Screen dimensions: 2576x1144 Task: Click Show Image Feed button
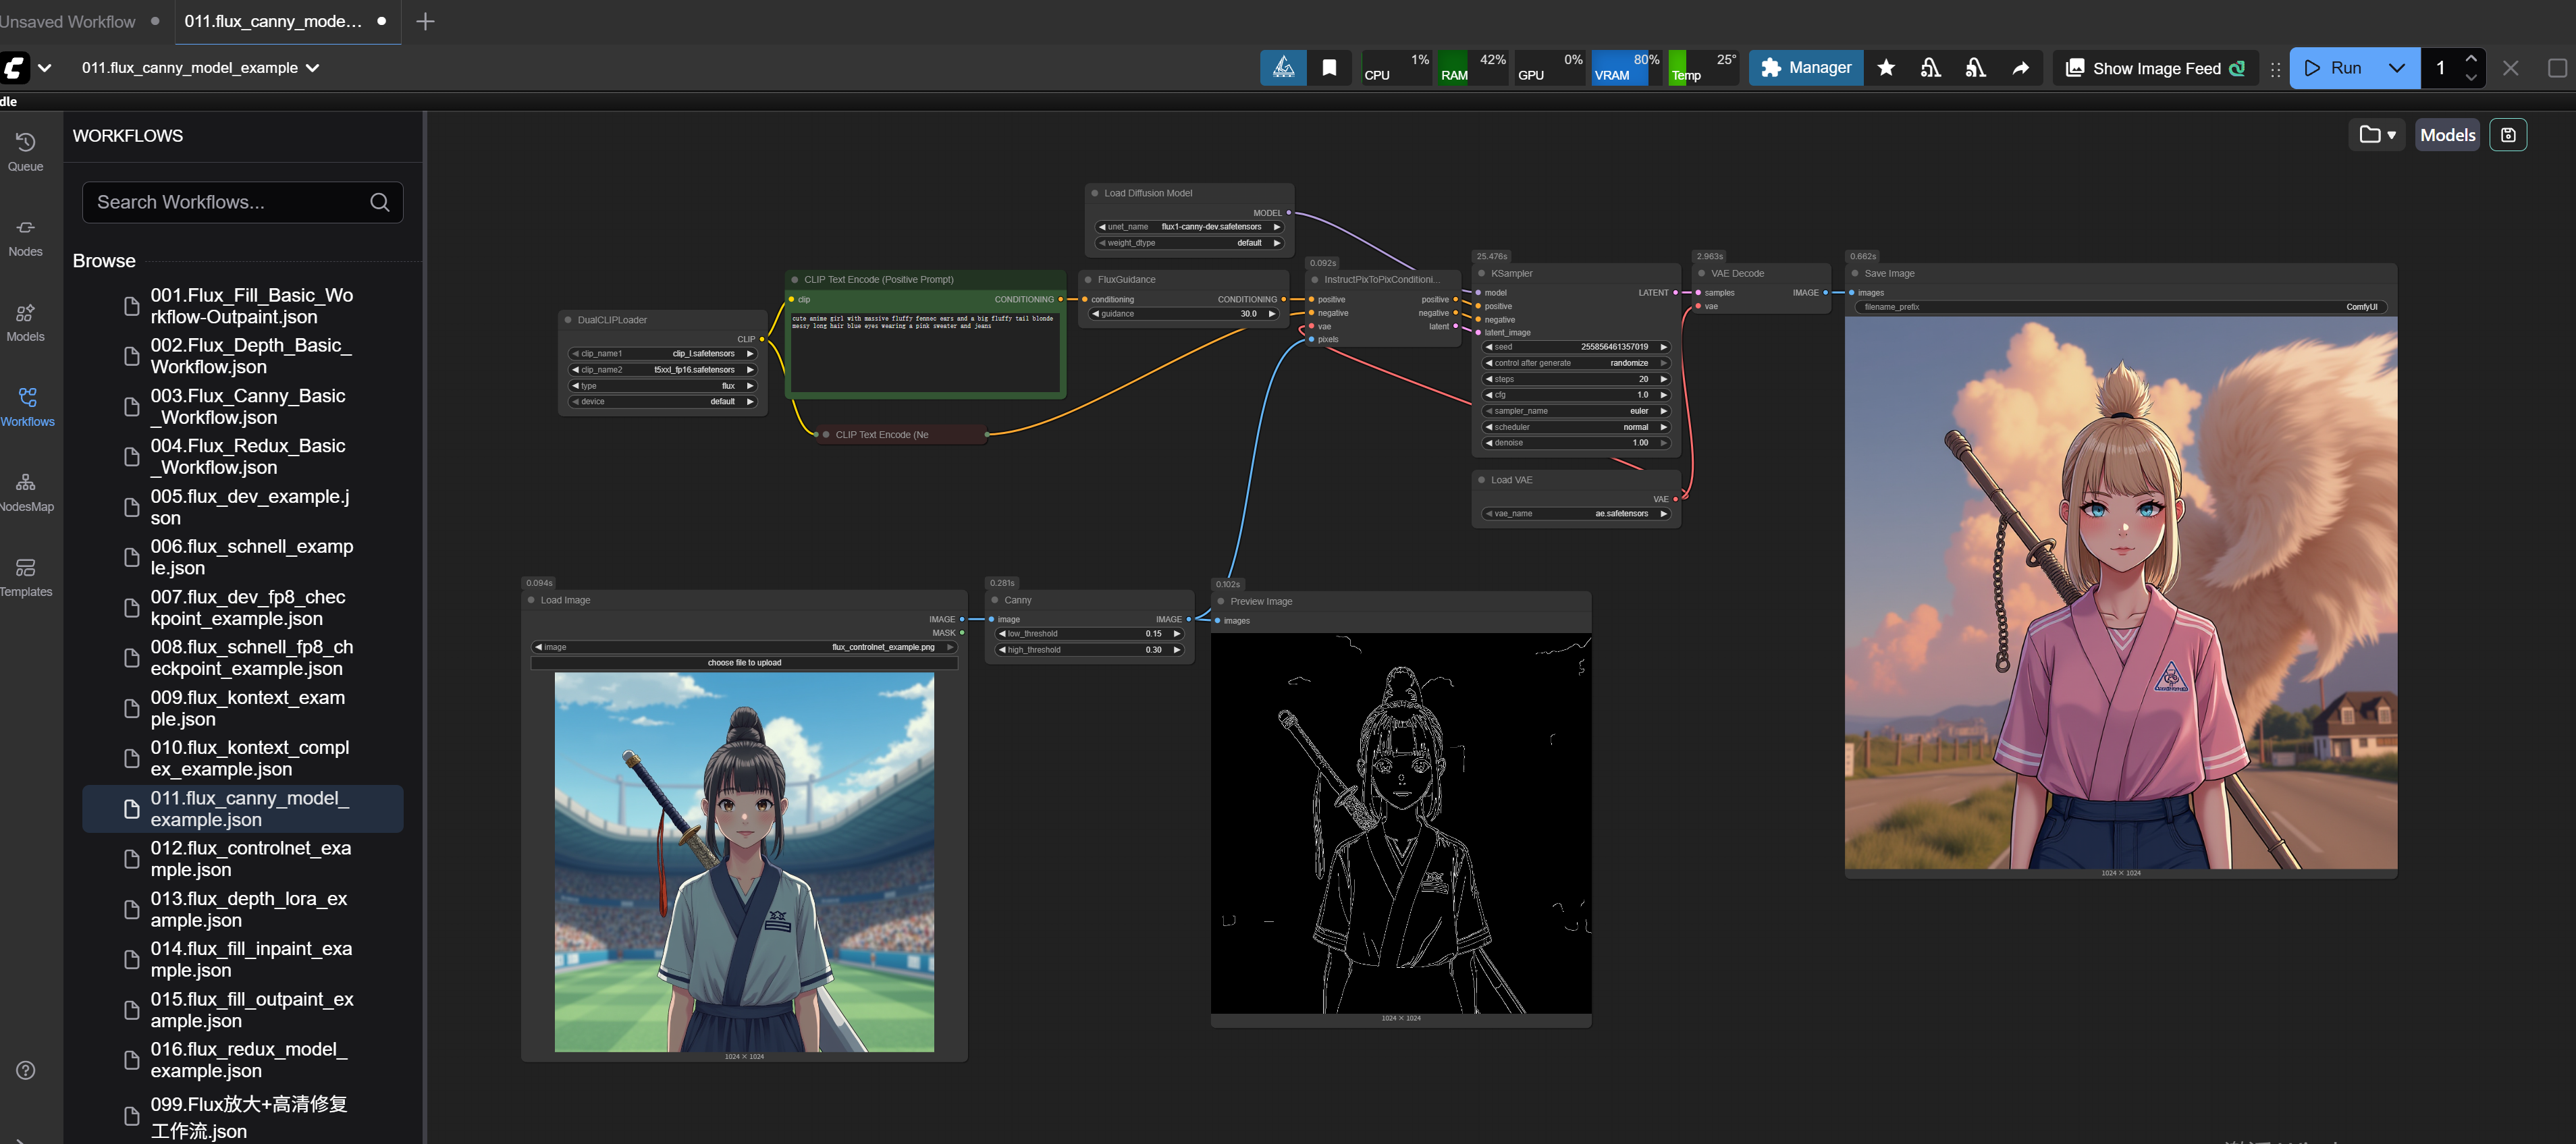pos(2154,68)
